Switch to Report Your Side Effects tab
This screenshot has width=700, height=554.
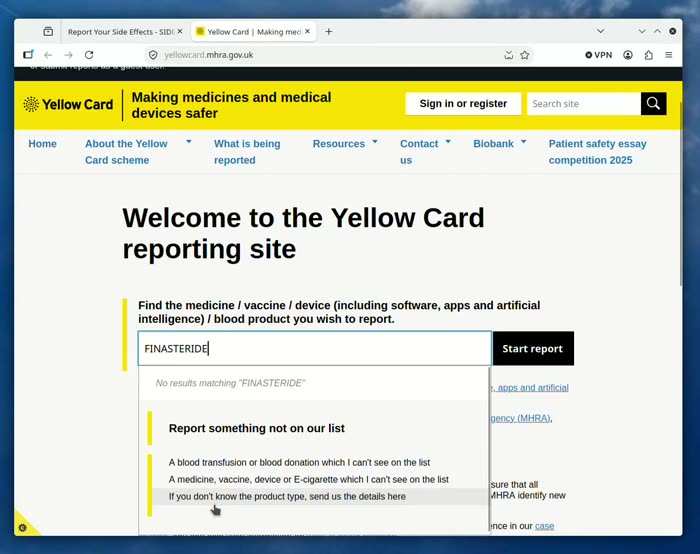coord(121,32)
